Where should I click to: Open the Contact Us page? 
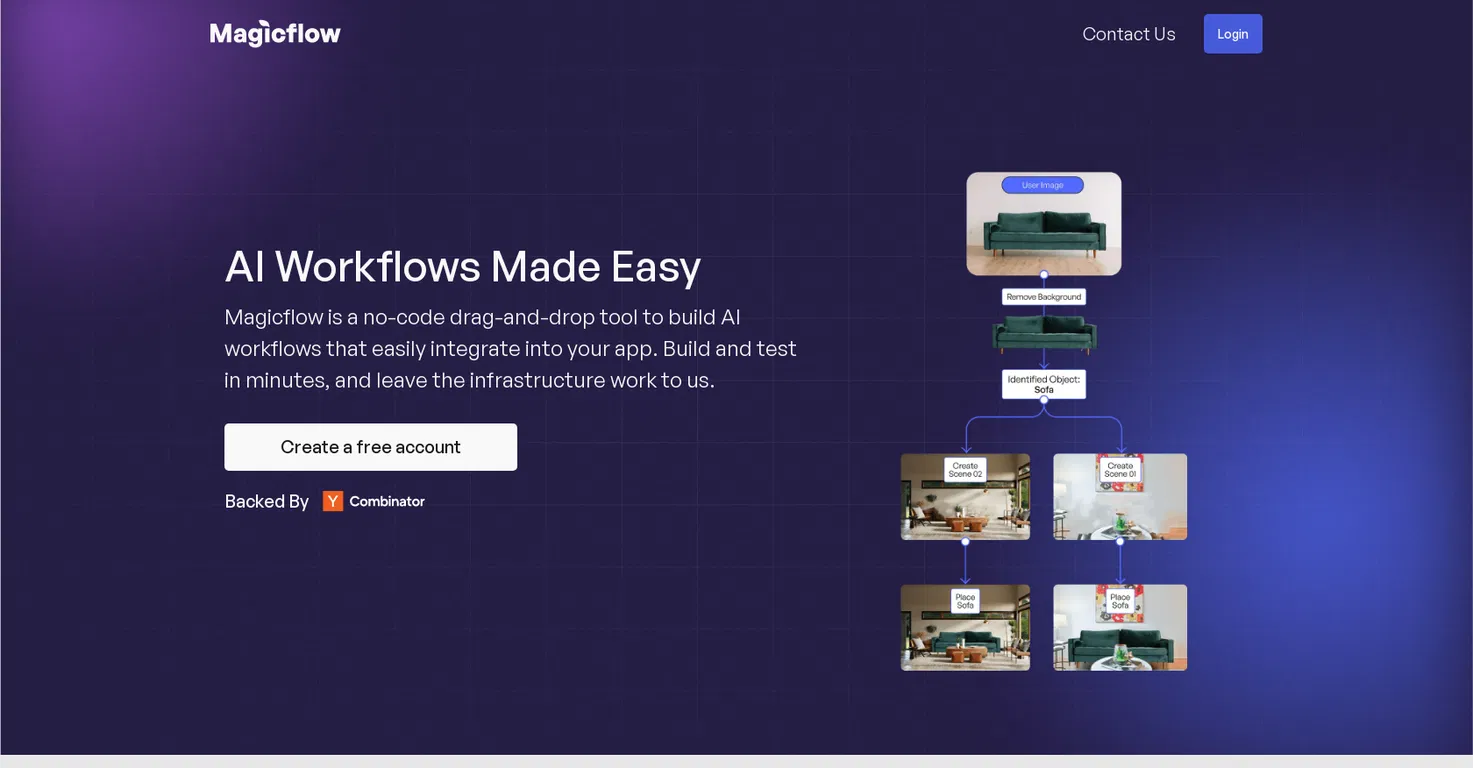pos(1129,34)
